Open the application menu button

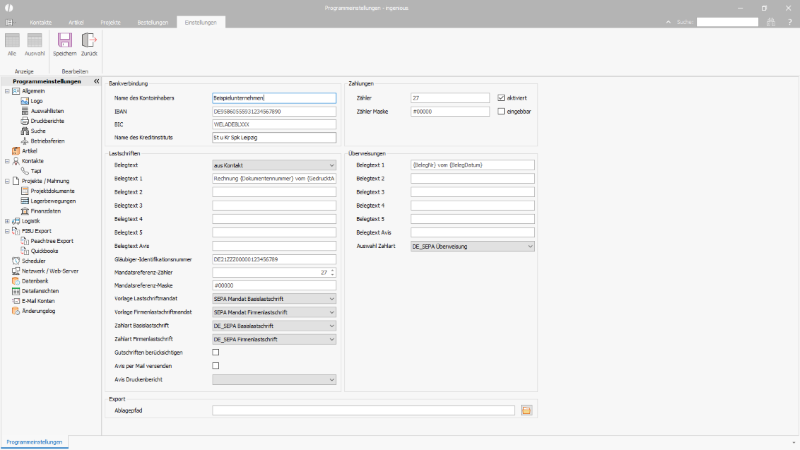click(x=9, y=22)
